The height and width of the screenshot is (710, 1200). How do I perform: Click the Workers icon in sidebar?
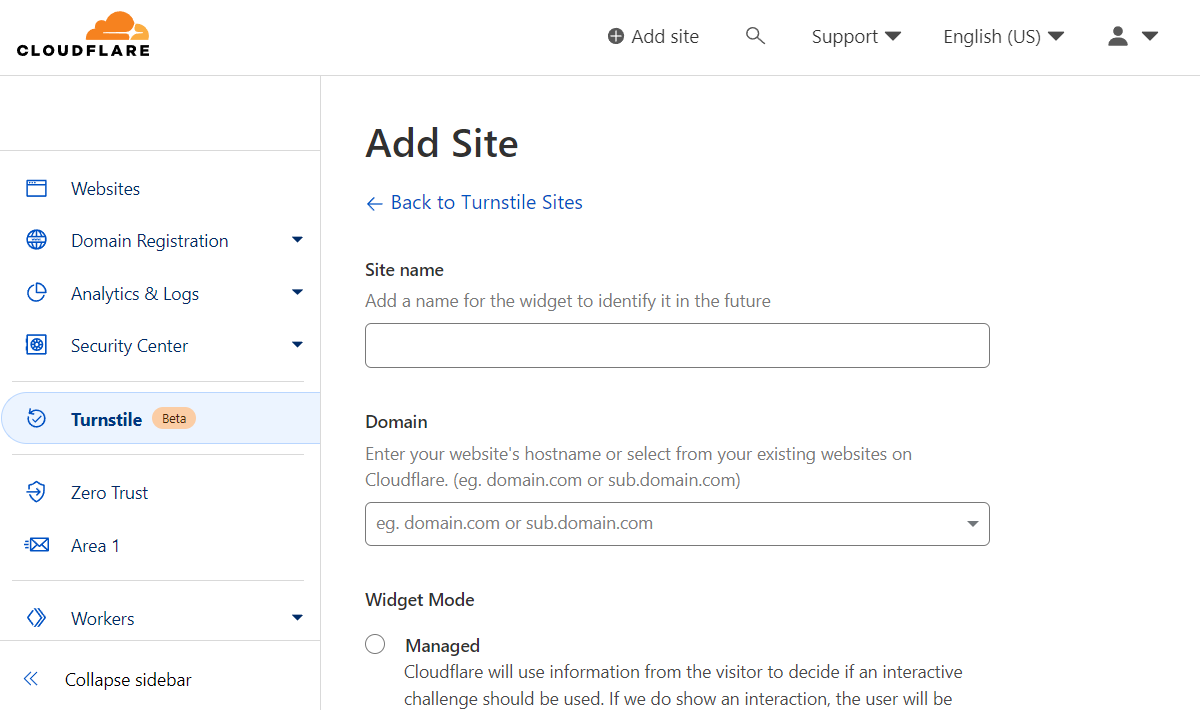(x=36, y=618)
